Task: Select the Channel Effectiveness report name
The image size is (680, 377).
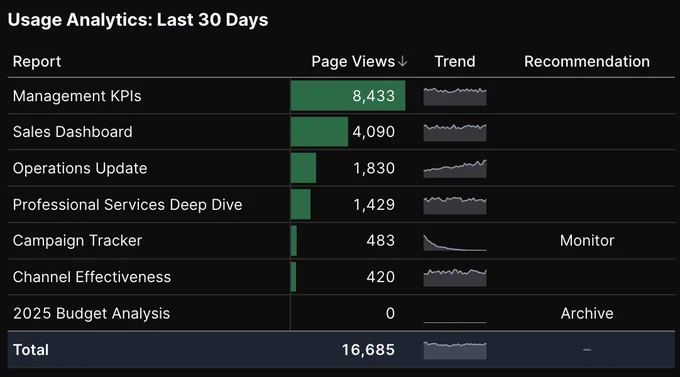Action: [x=92, y=277]
